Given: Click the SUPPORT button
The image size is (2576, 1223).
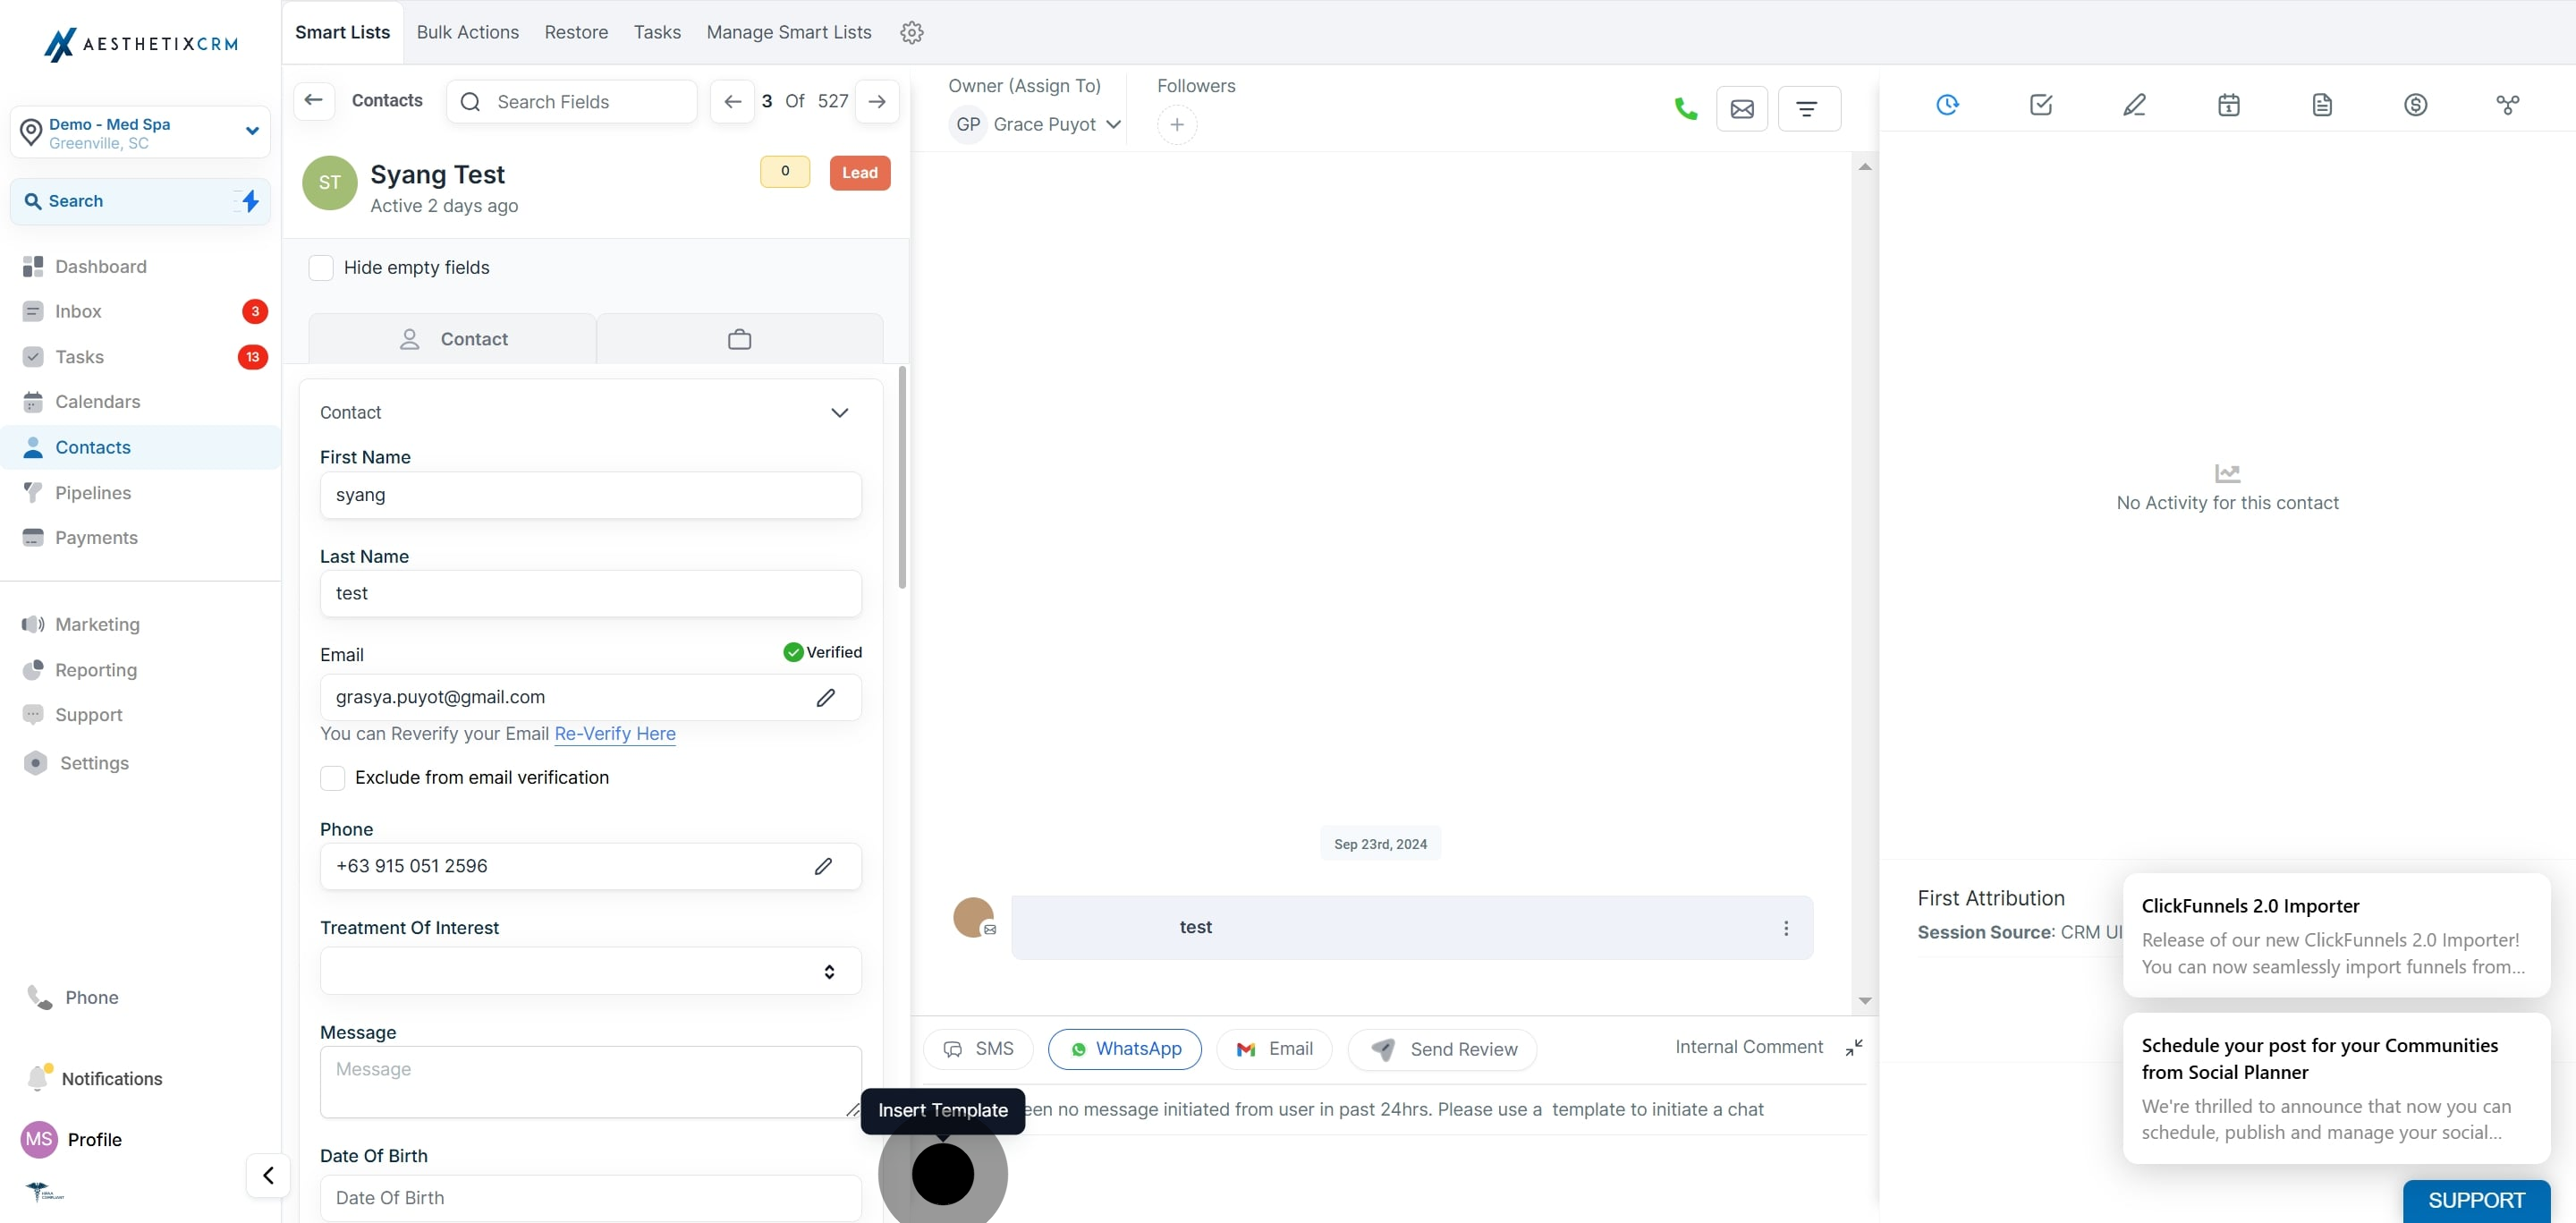Looking at the screenshot, I should (2476, 1201).
